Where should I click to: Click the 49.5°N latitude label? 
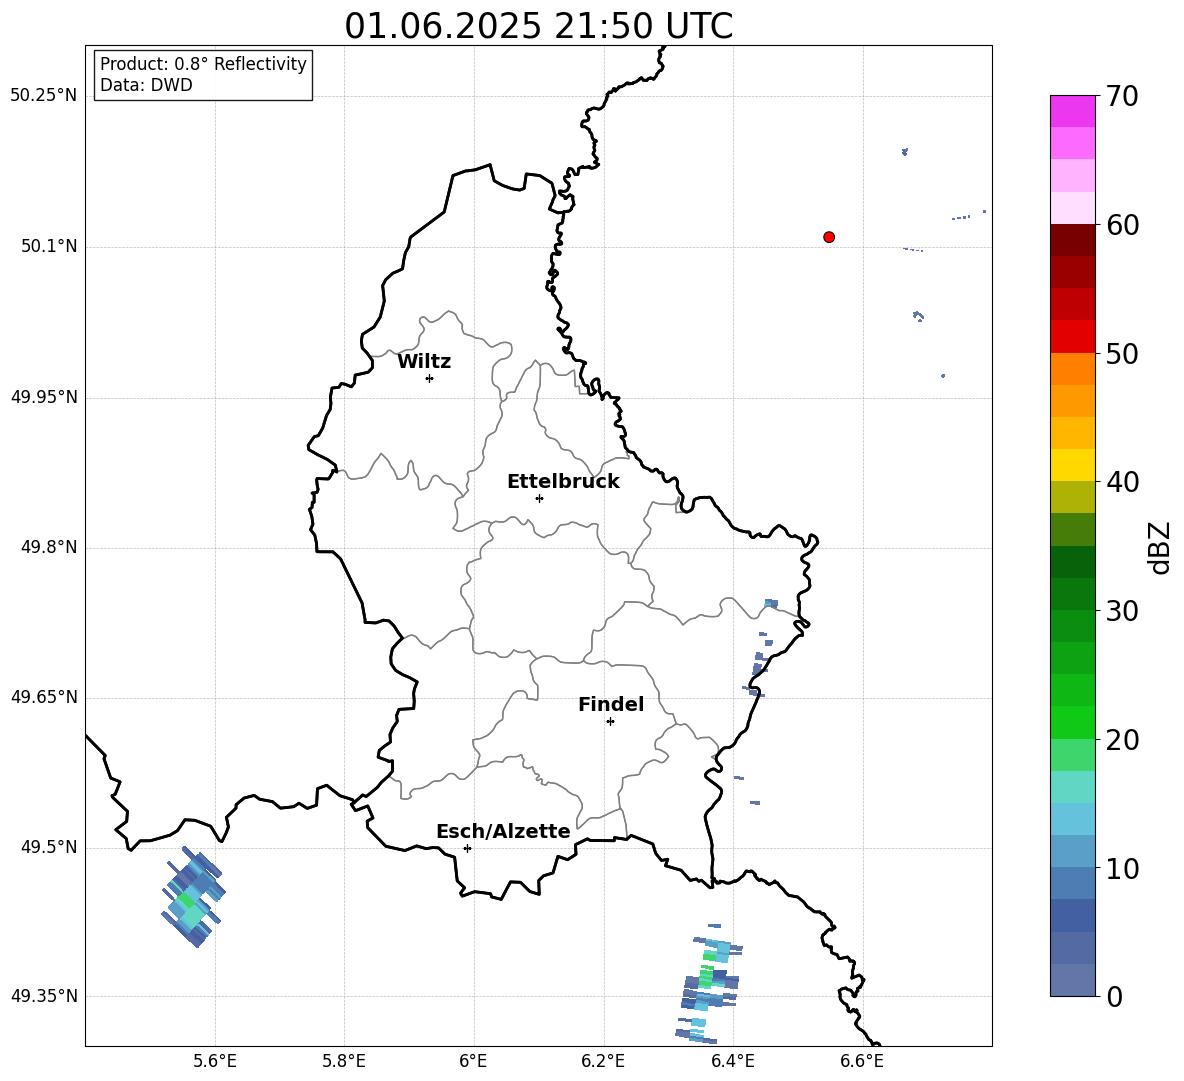[x=50, y=848]
